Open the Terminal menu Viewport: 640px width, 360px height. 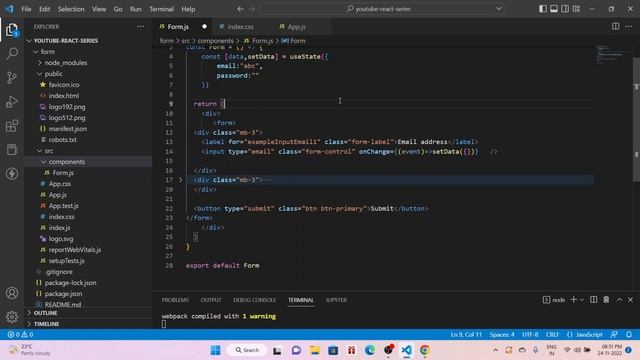(x=161, y=9)
